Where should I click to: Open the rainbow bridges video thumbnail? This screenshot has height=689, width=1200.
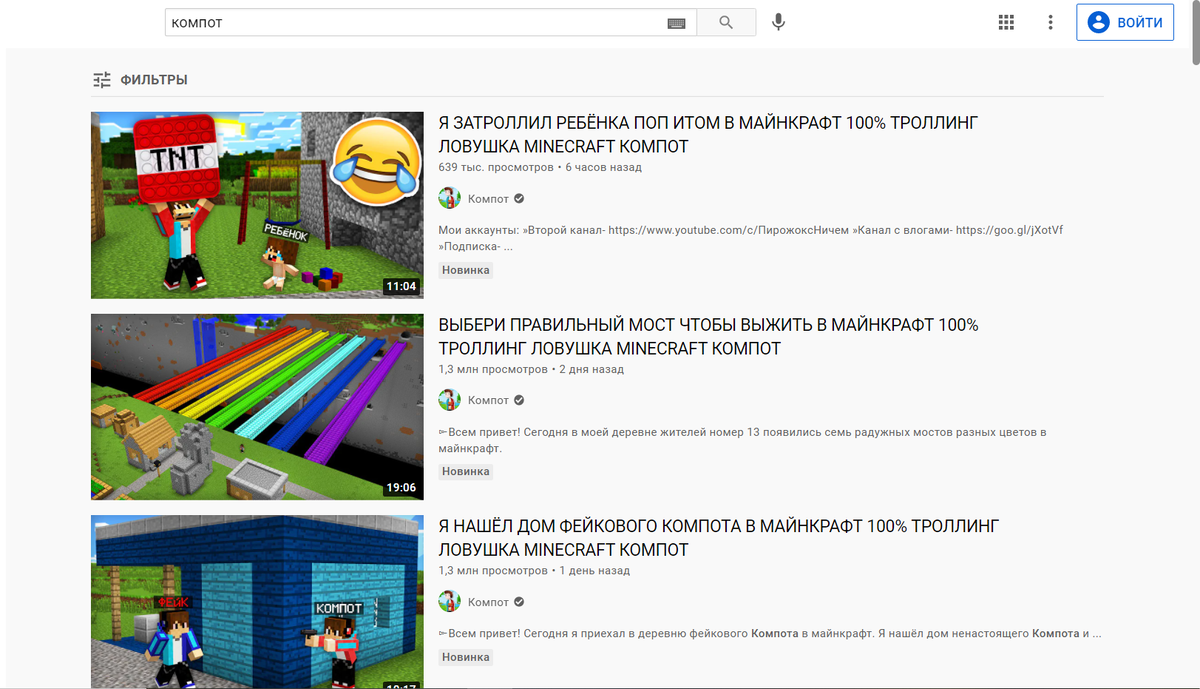click(257, 407)
